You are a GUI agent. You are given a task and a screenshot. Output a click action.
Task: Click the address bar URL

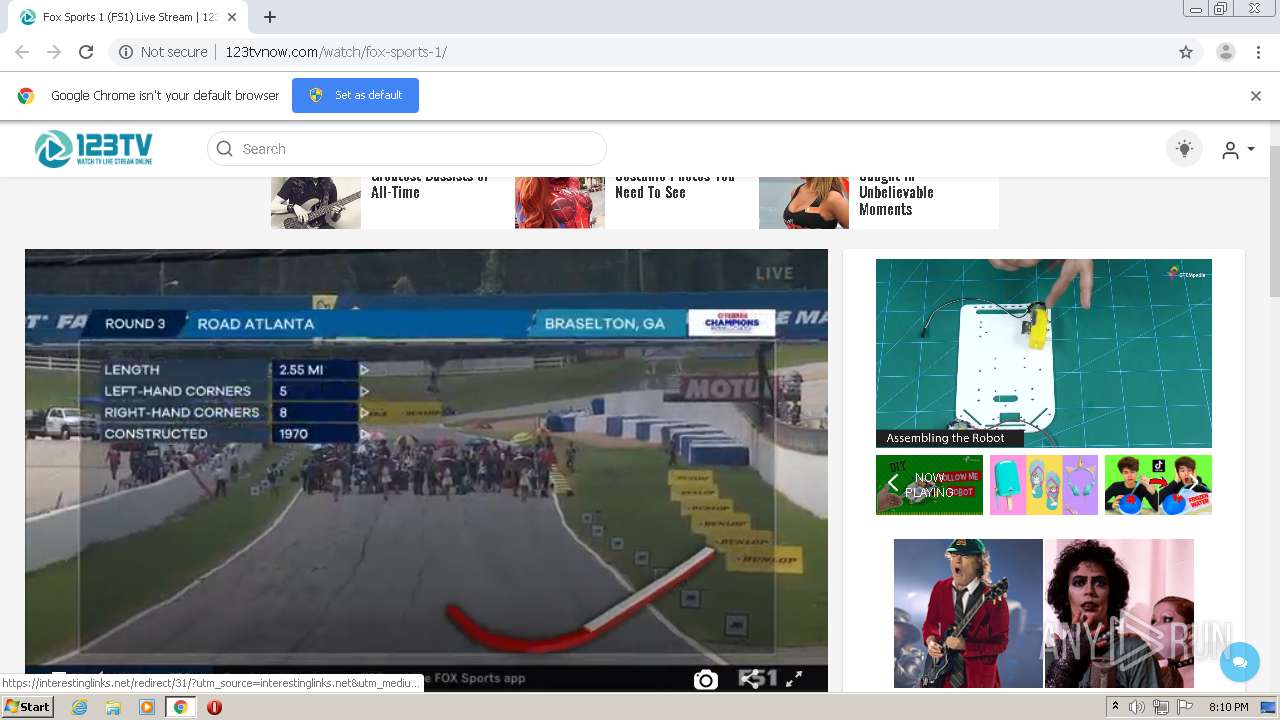point(336,52)
